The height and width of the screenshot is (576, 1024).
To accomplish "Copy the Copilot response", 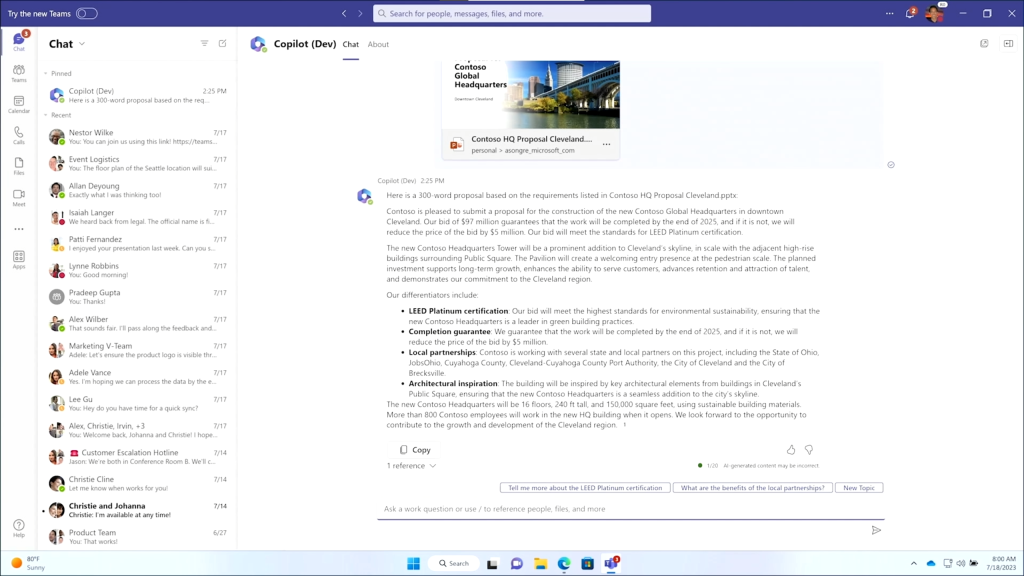I will click(415, 449).
